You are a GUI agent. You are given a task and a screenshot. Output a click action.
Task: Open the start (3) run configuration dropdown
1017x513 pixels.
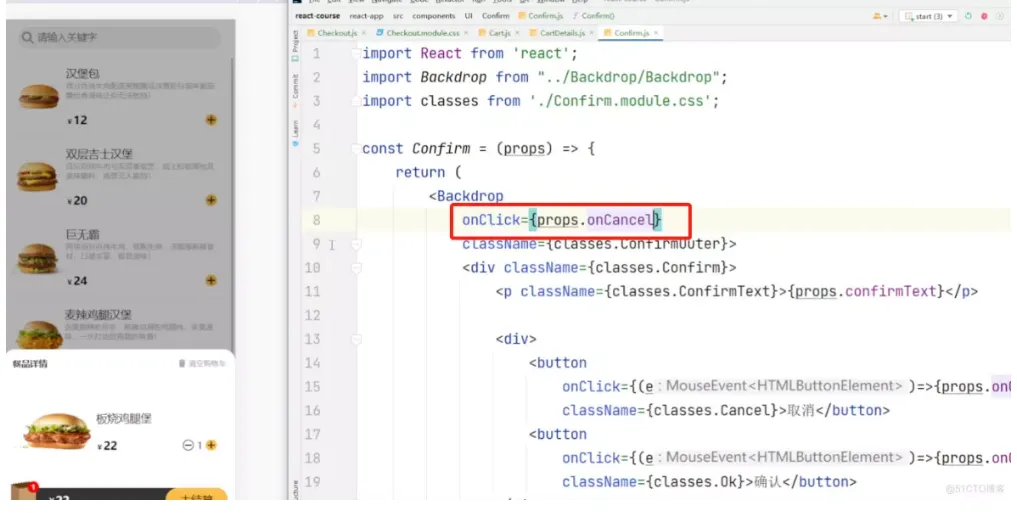929,16
